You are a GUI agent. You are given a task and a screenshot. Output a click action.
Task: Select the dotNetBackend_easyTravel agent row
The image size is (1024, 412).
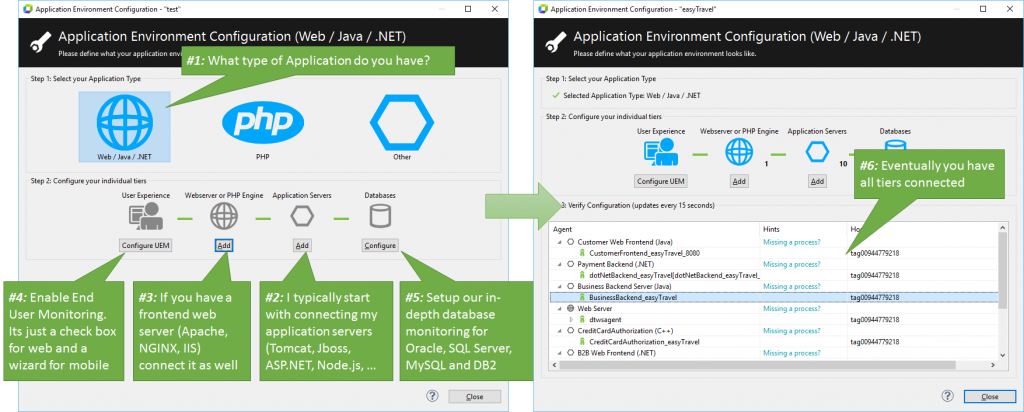[775, 275]
